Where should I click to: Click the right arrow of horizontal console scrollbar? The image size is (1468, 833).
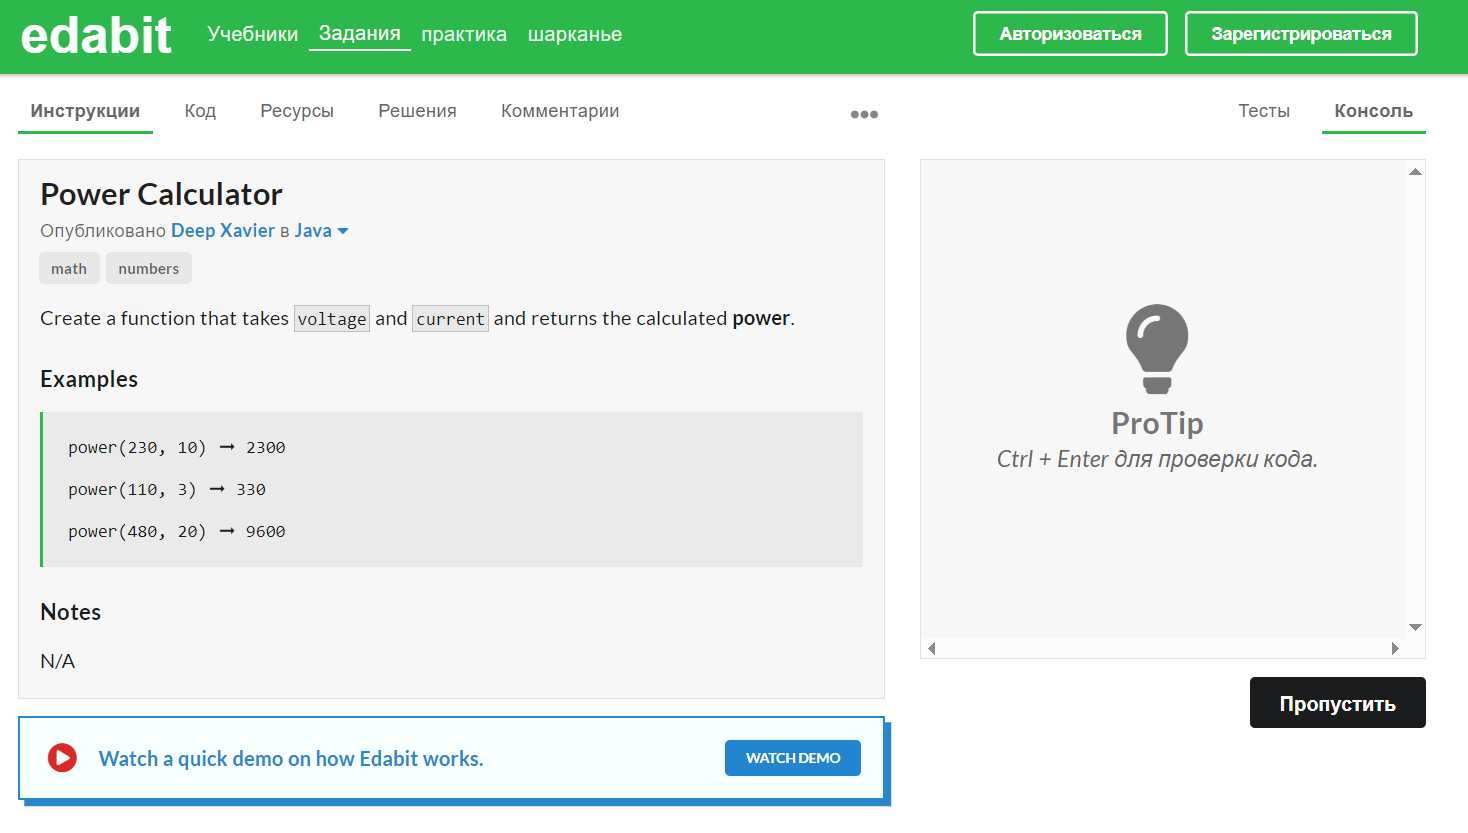tap(1397, 648)
